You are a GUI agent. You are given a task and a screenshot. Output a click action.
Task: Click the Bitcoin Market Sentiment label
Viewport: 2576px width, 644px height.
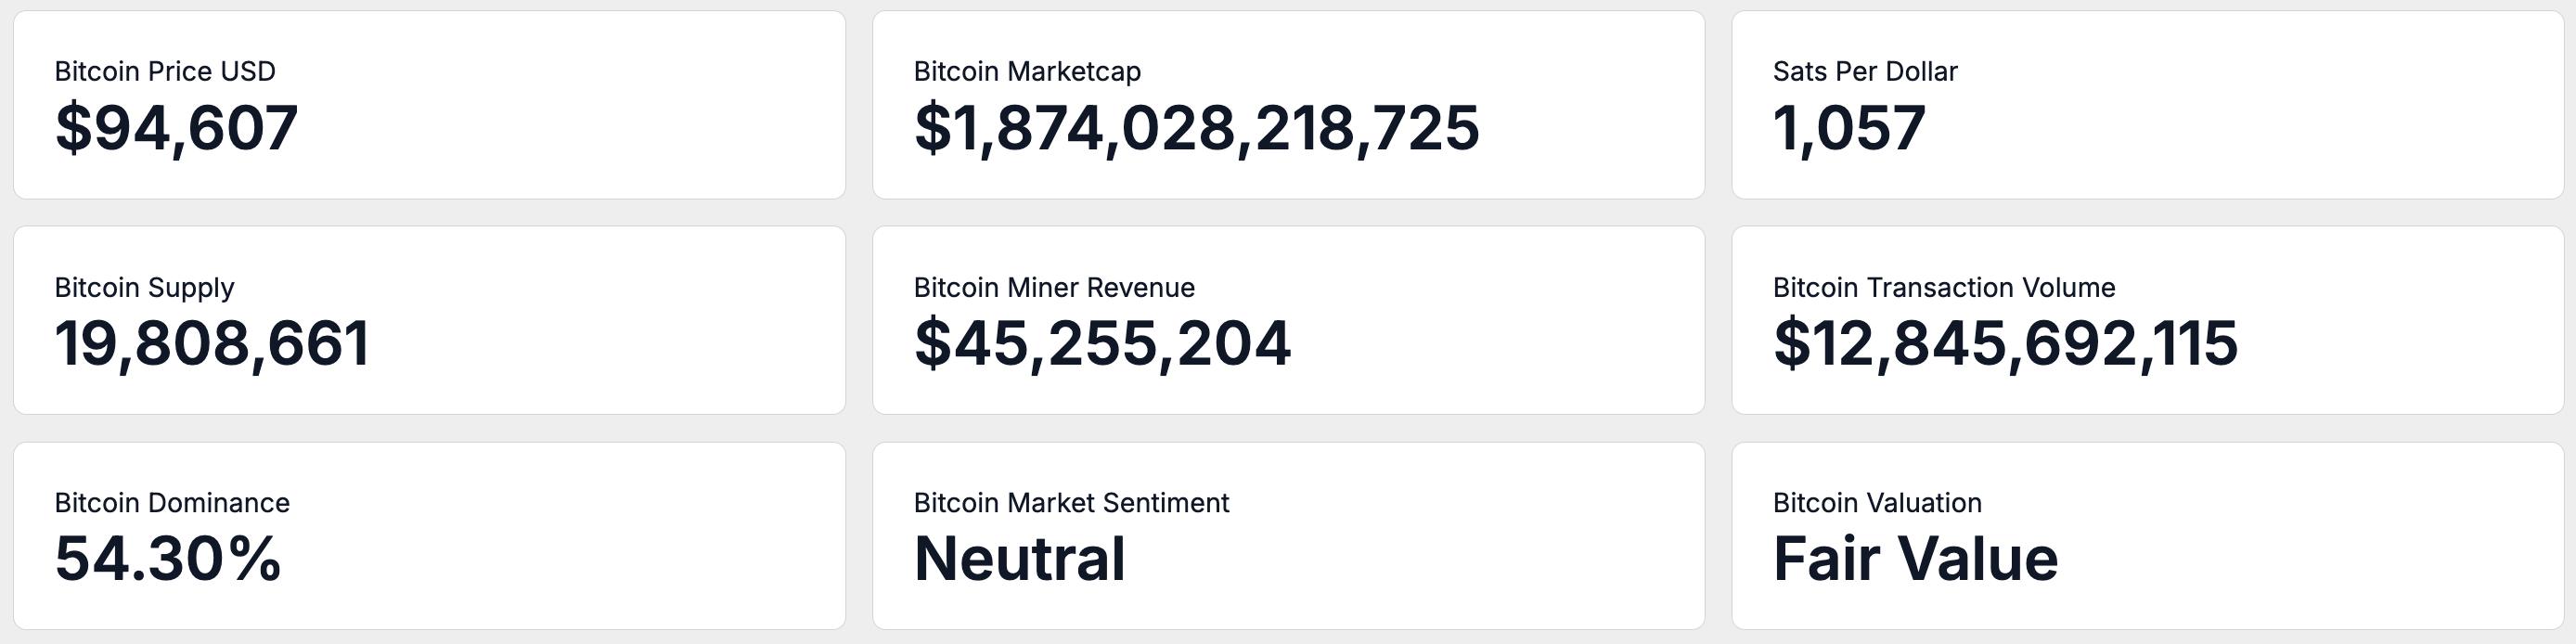click(1071, 503)
